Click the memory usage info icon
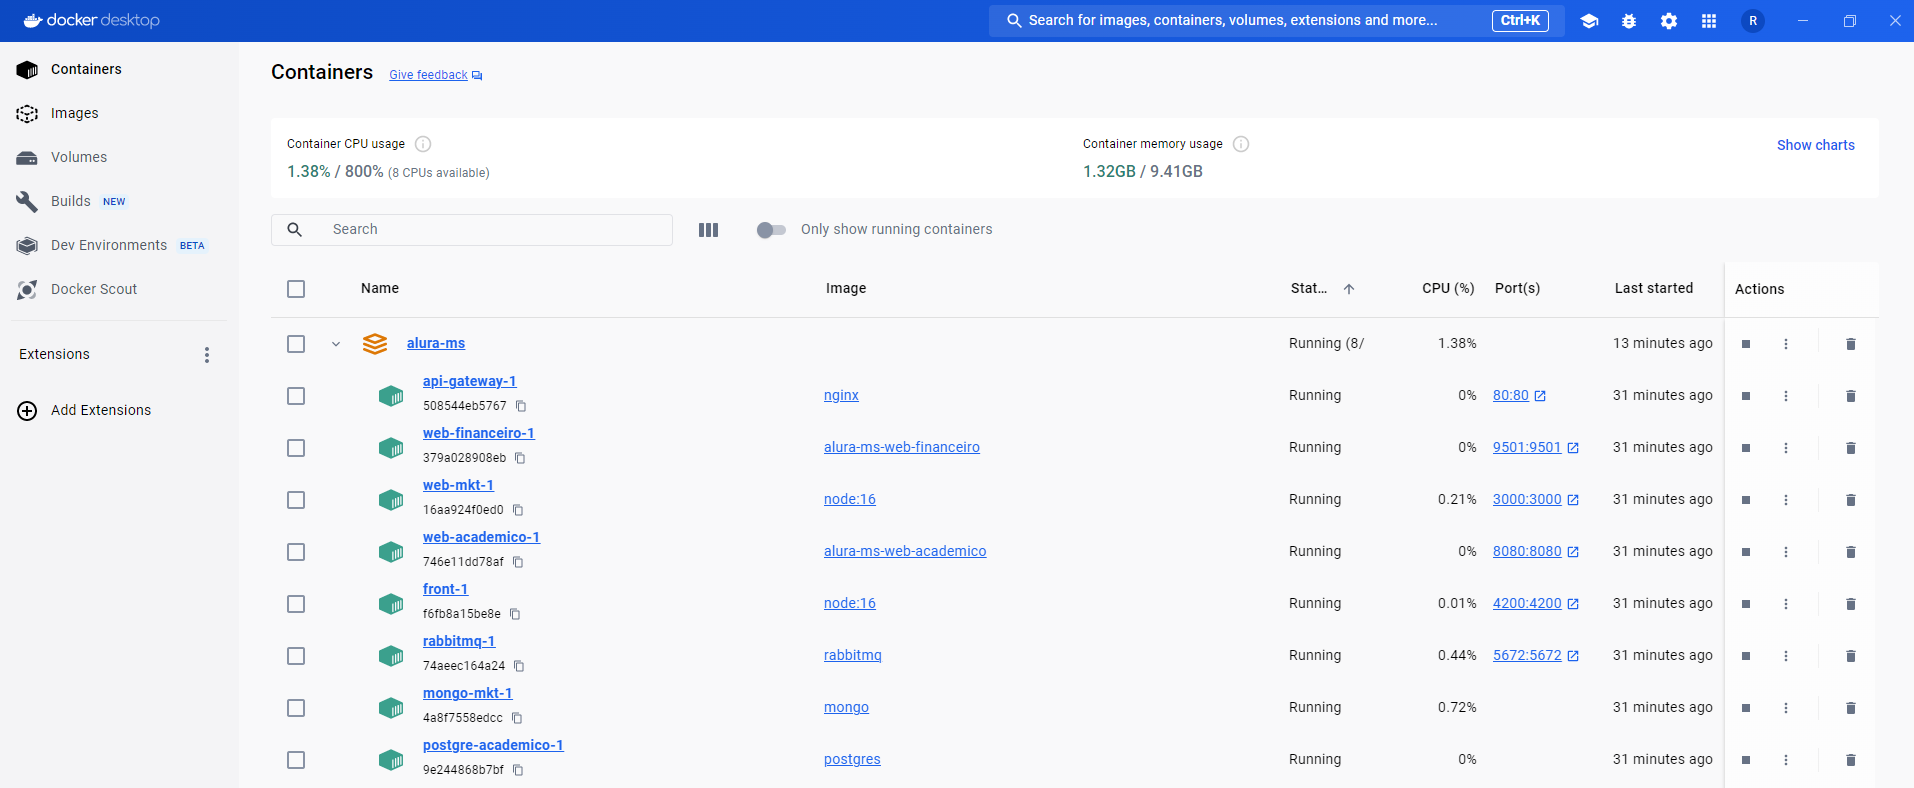This screenshot has height=788, width=1914. (1241, 144)
